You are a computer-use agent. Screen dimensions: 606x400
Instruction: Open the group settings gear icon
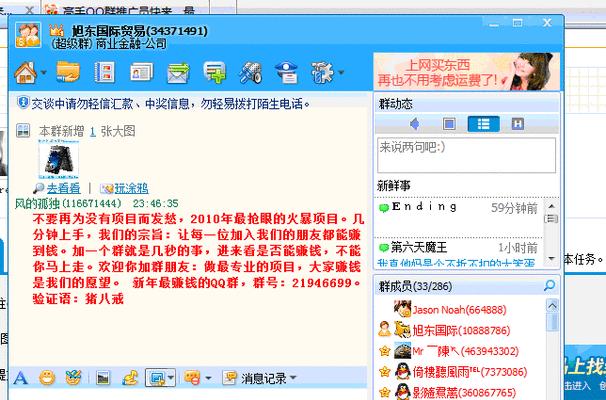pos(322,72)
